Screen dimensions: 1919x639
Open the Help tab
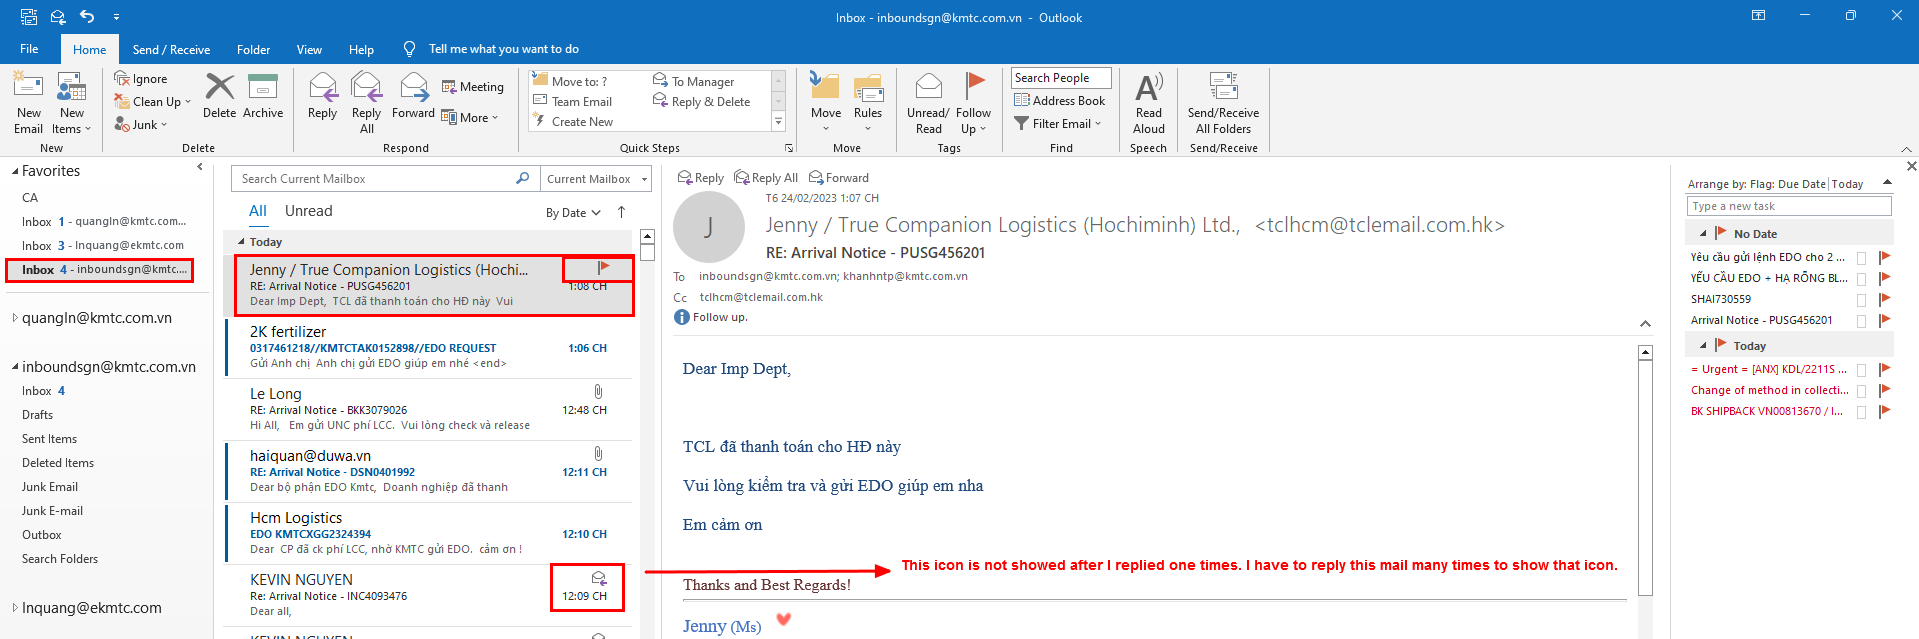click(361, 50)
